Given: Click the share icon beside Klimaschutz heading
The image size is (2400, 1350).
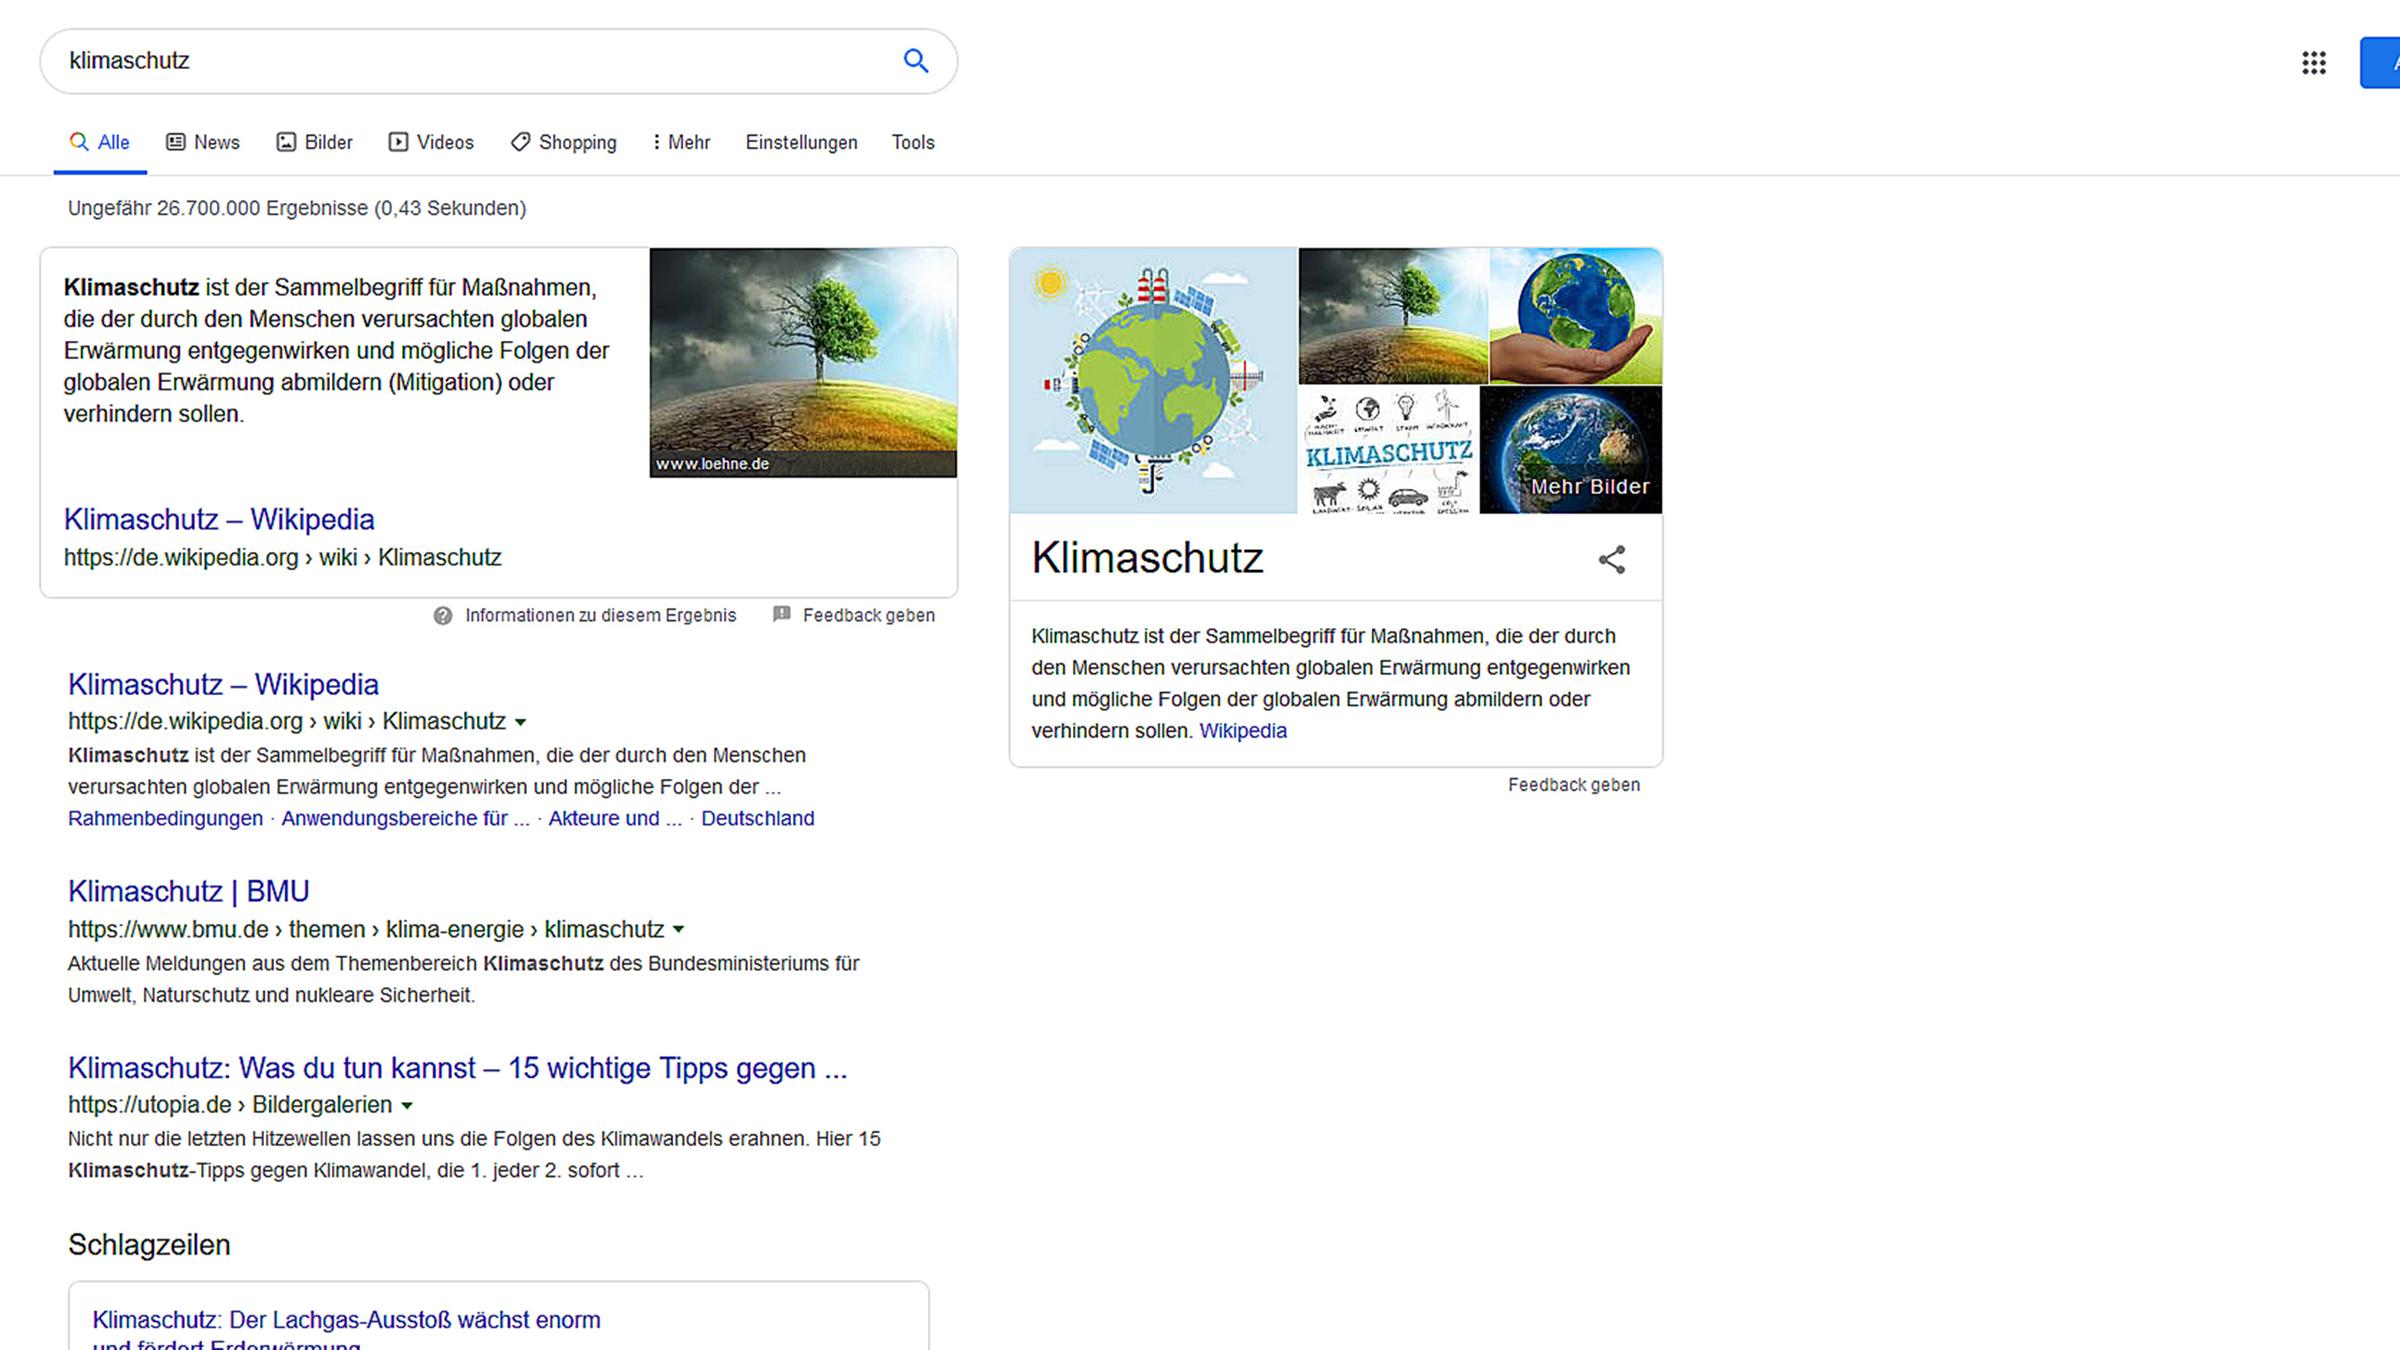Looking at the screenshot, I should tap(1611, 559).
